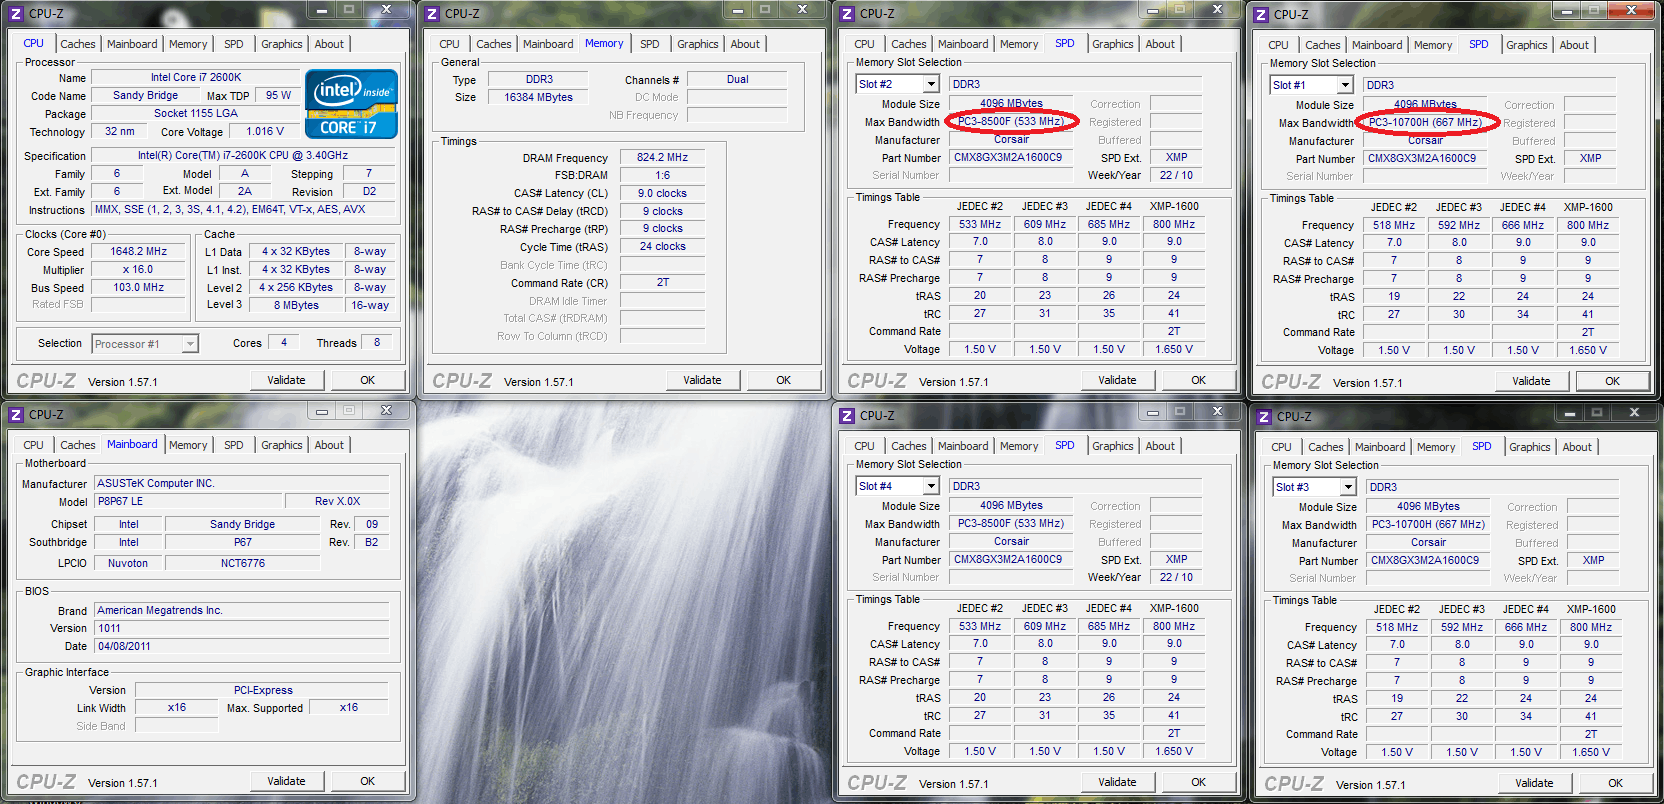Click the Core Speed value "1648.2 MHz"
Image resolution: width=1664 pixels, height=804 pixels.
(x=139, y=251)
